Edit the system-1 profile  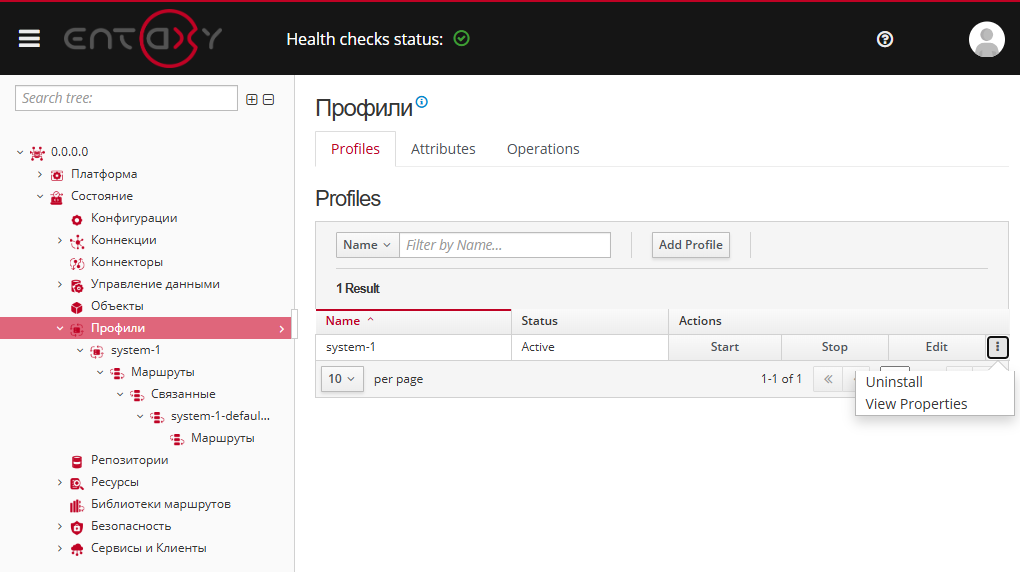(937, 347)
